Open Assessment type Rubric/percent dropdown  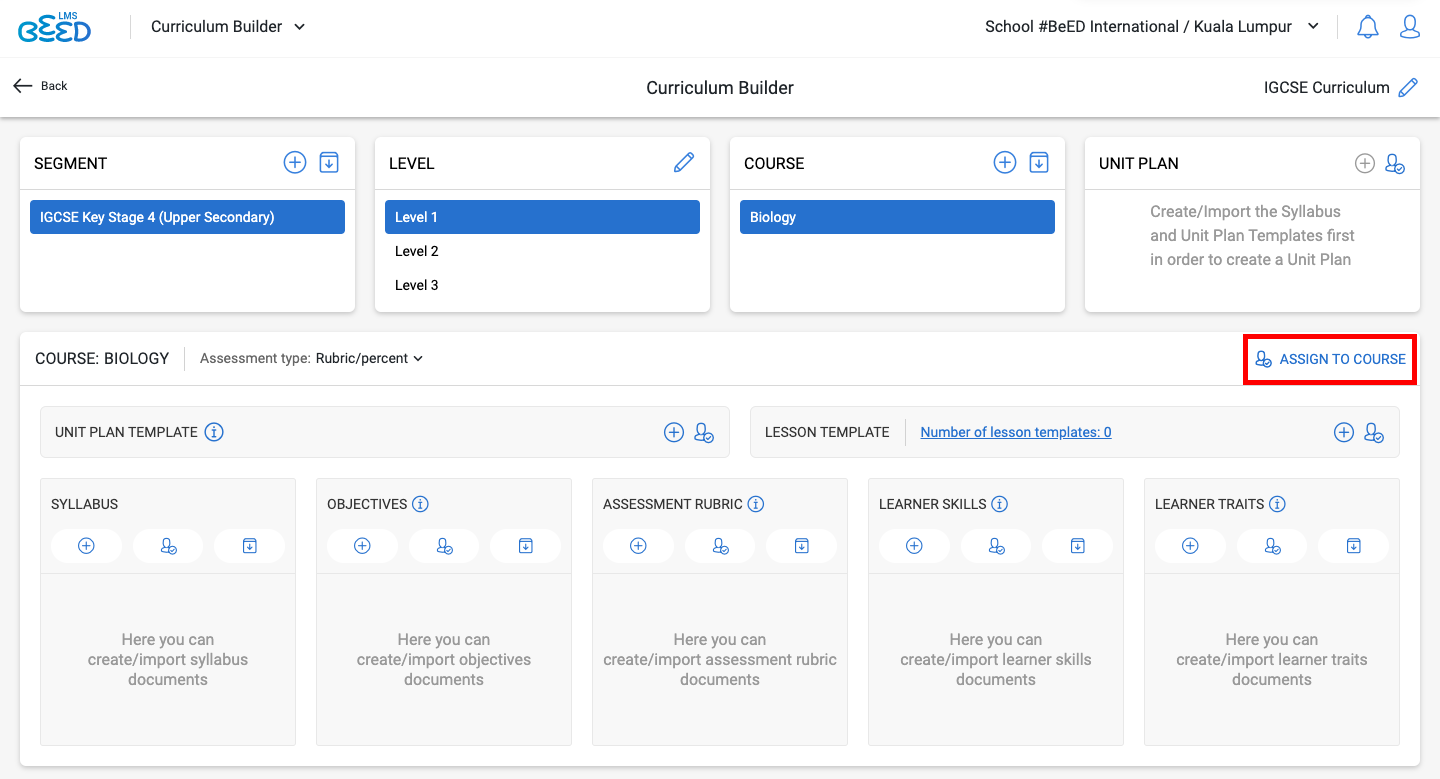point(369,359)
